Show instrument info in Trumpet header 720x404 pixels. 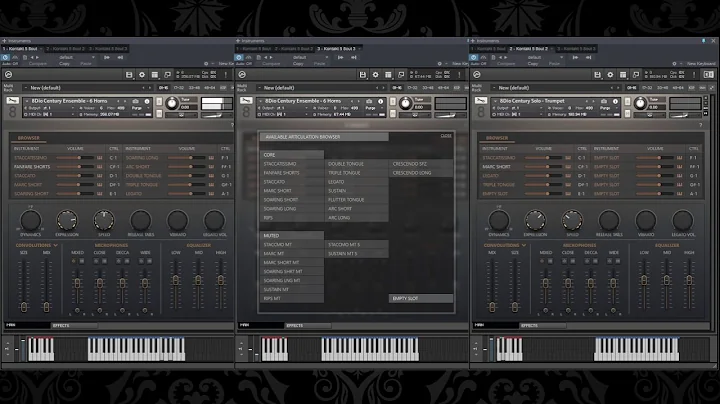coord(615,101)
